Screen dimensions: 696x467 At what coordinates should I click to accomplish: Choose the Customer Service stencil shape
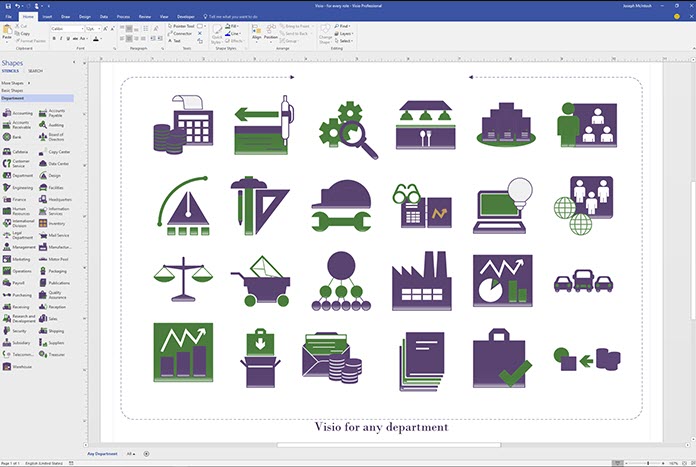17,163
